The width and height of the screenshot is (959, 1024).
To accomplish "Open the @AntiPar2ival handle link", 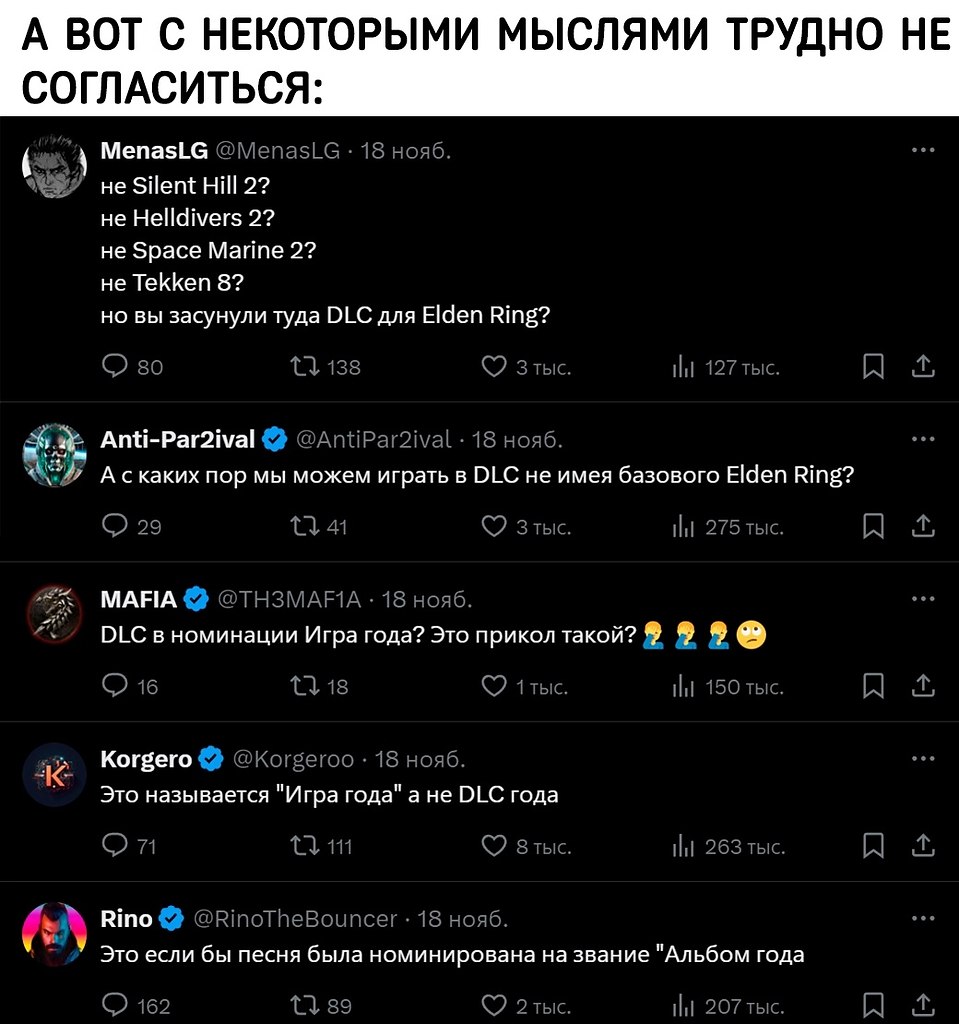I will click(374, 440).
